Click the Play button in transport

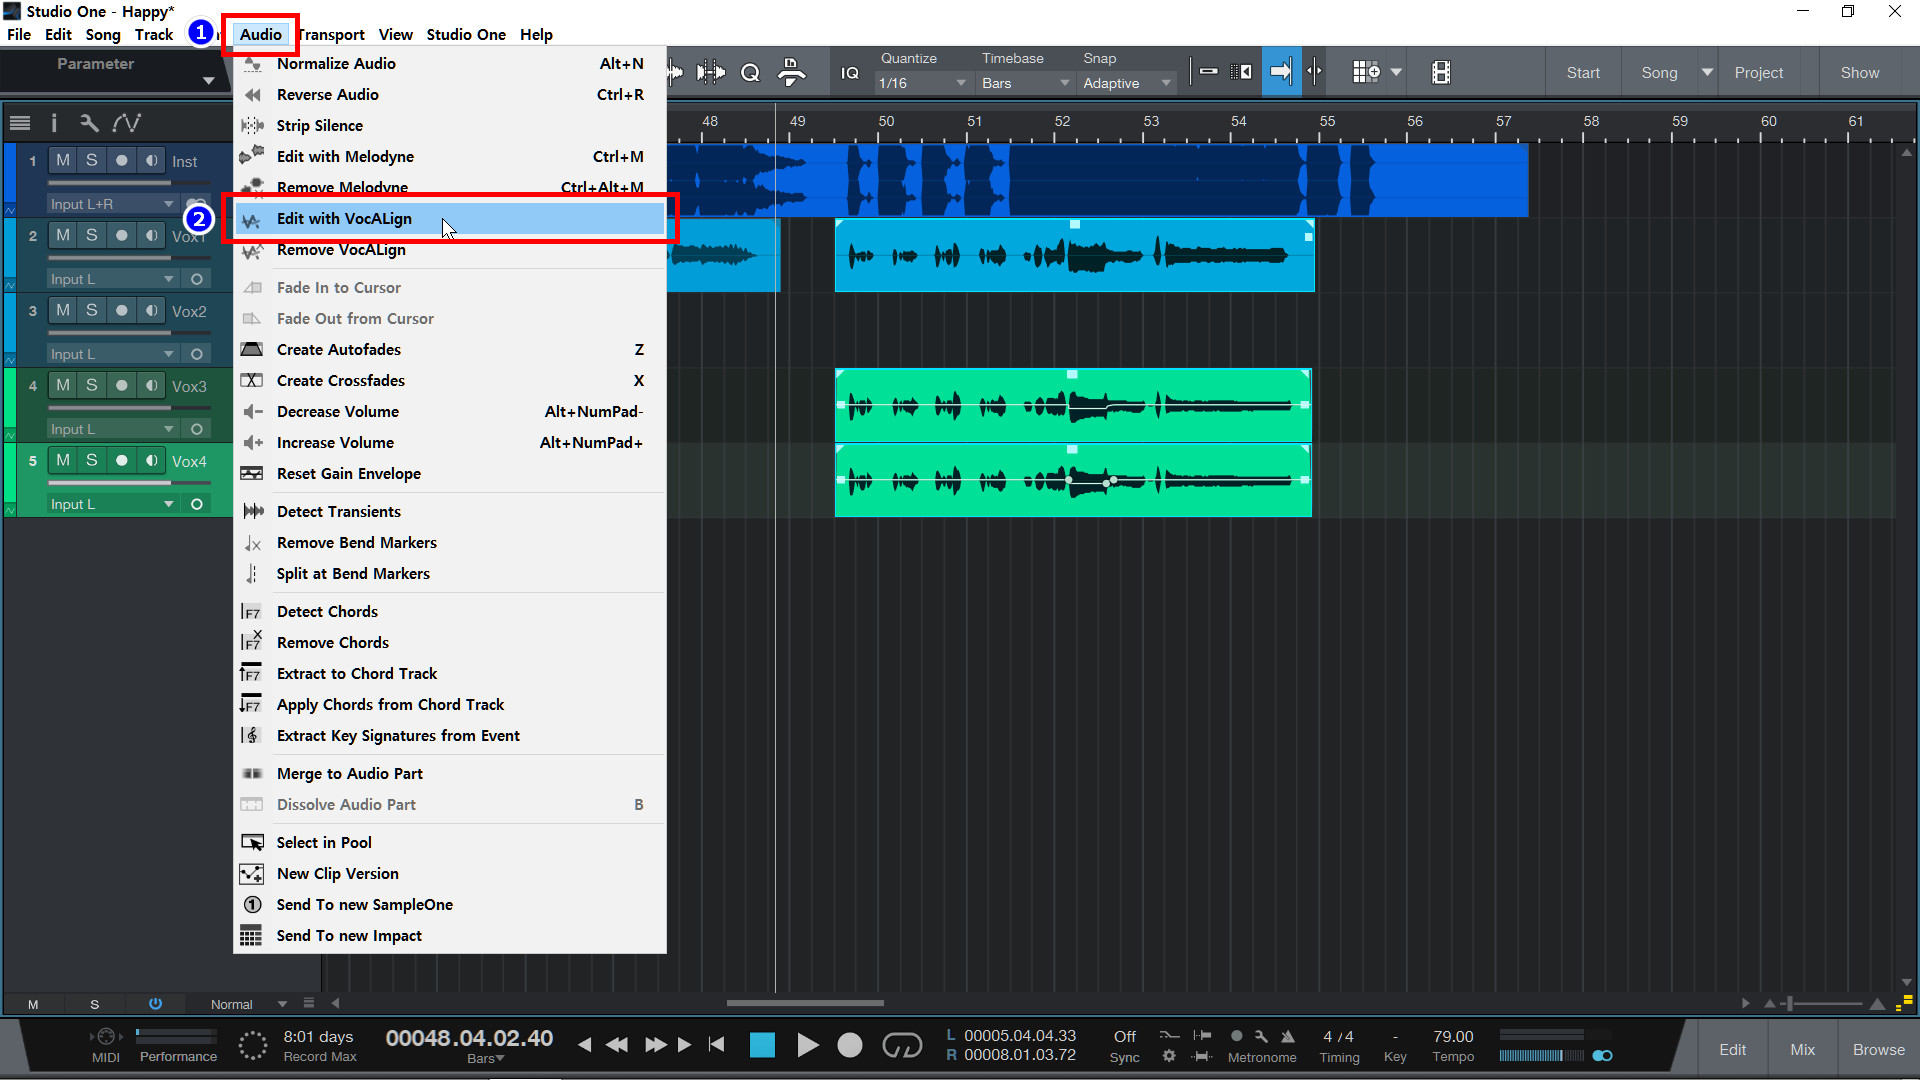click(x=807, y=1045)
